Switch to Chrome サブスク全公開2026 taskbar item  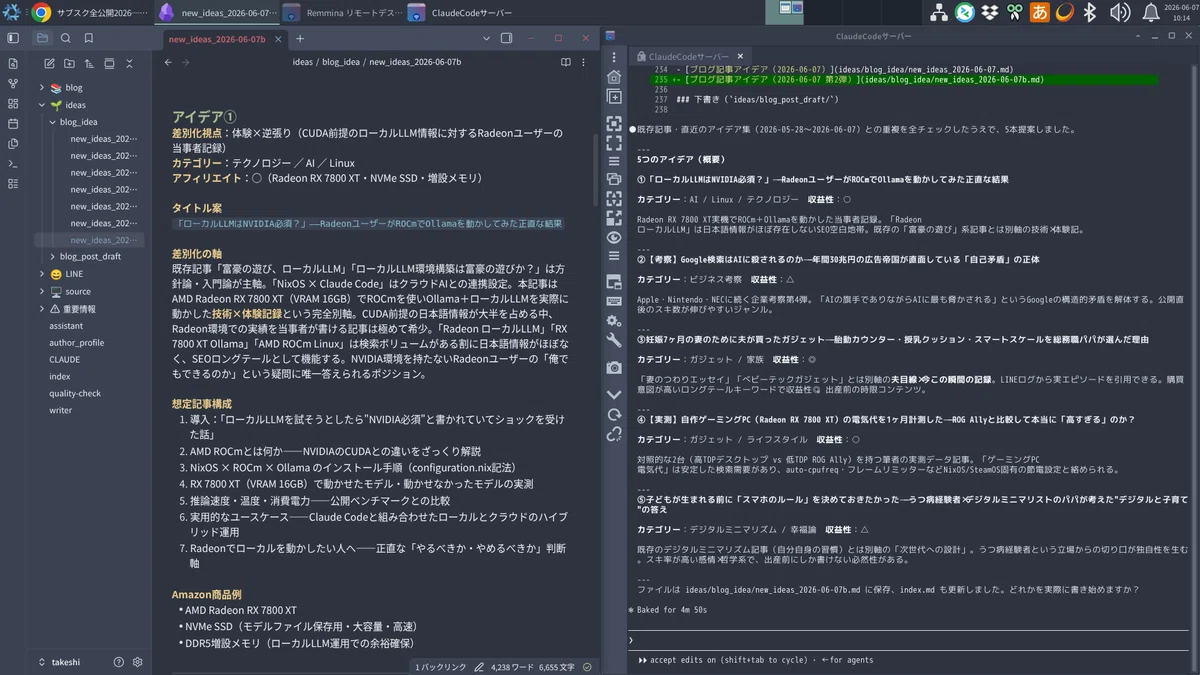[x=90, y=14]
